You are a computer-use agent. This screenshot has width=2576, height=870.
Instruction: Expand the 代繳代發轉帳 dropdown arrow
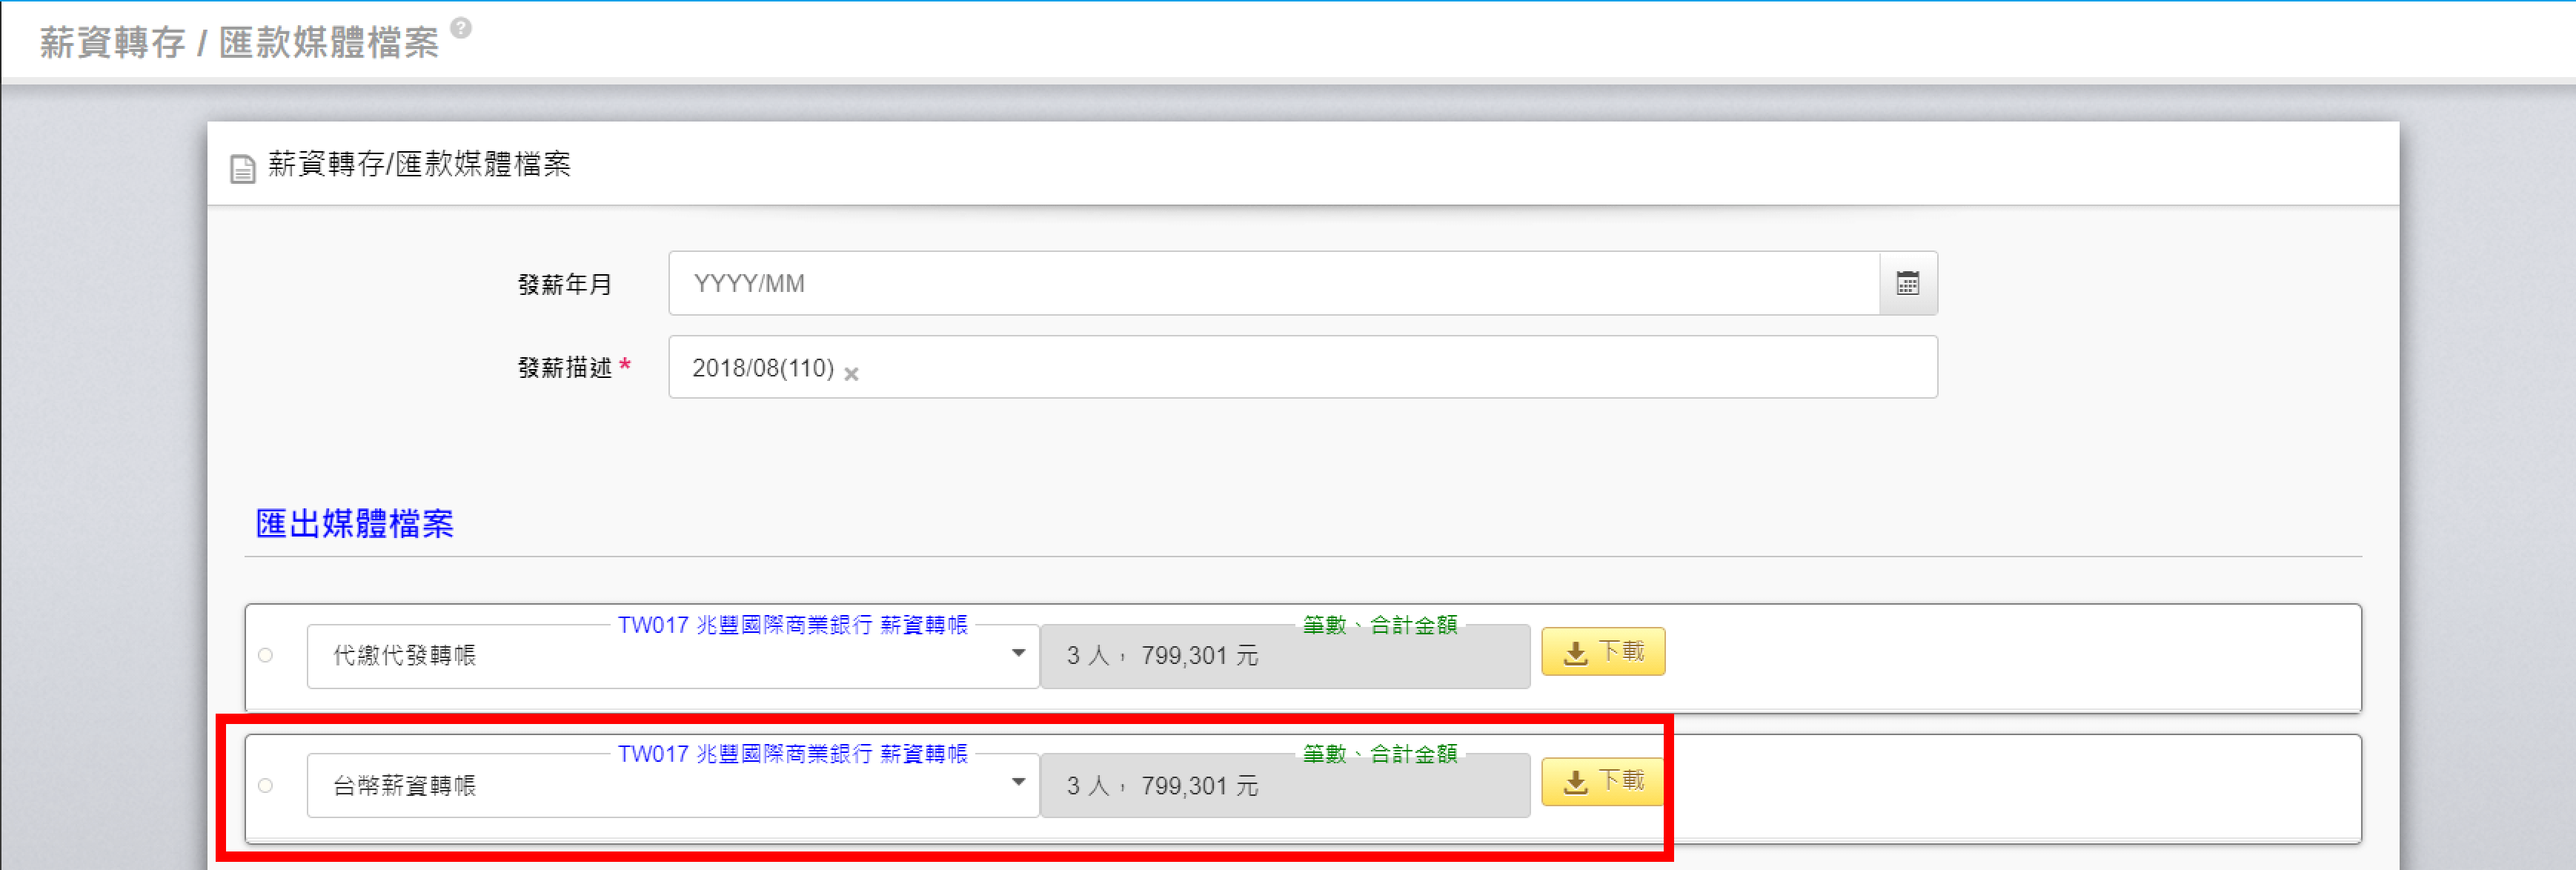pos(1018,654)
